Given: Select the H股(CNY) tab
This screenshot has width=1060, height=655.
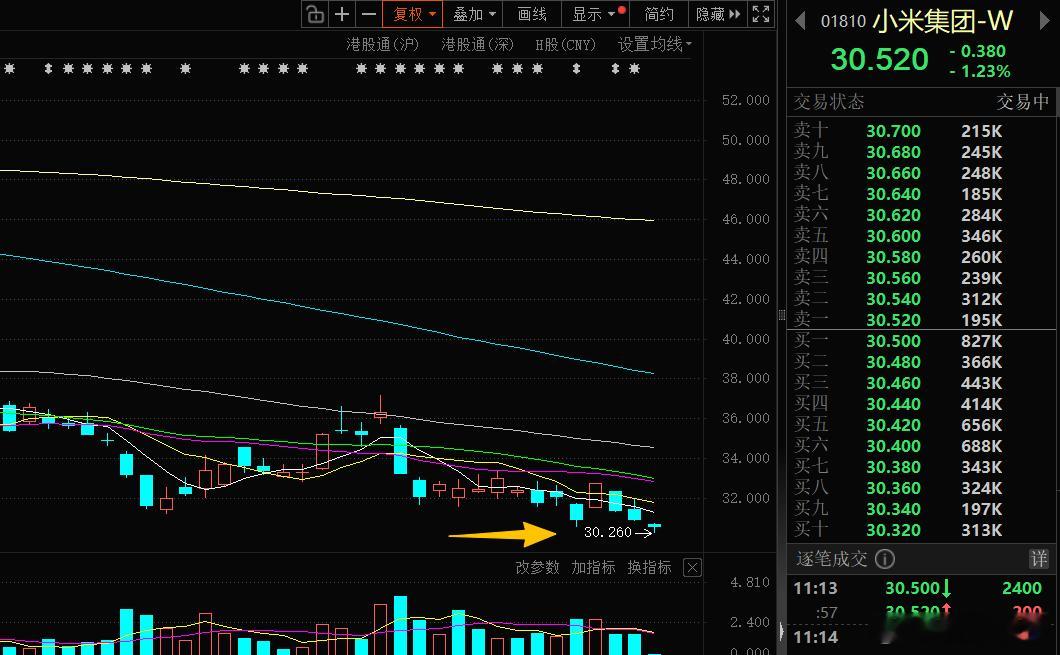Looking at the screenshot, I should click(x=565, y=45).
